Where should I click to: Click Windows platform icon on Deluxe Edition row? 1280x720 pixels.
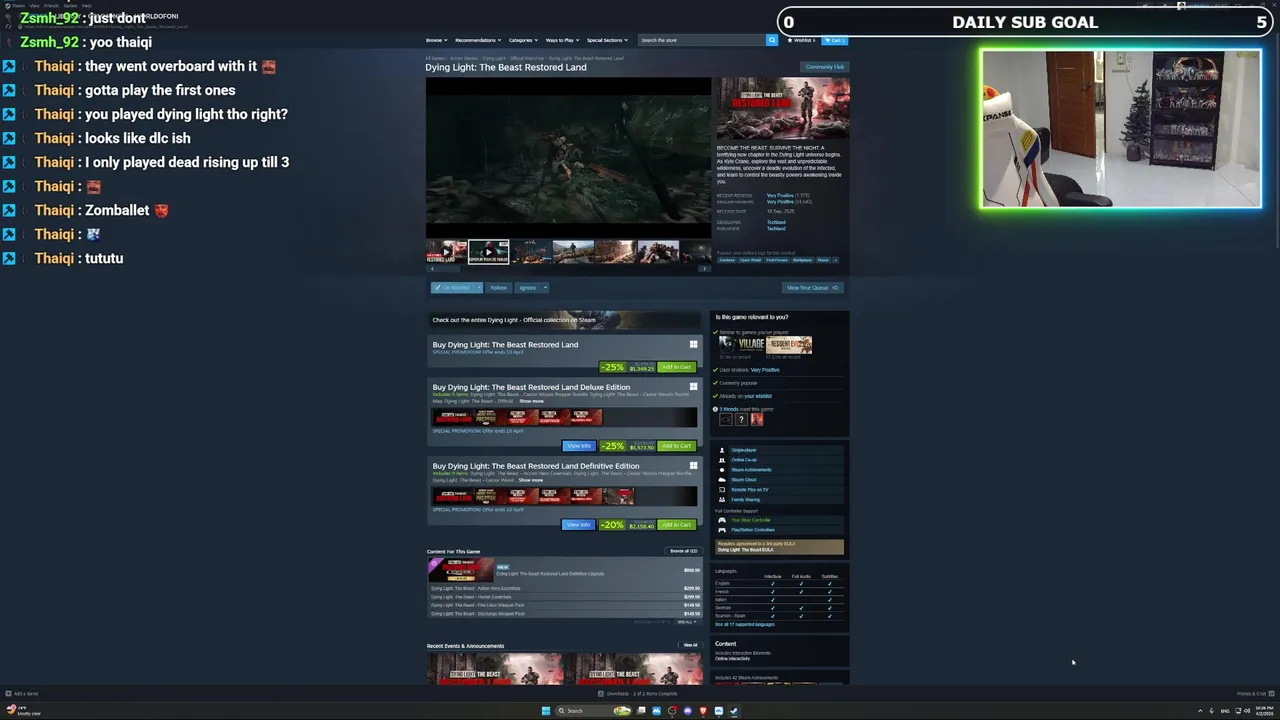(693, 387)
